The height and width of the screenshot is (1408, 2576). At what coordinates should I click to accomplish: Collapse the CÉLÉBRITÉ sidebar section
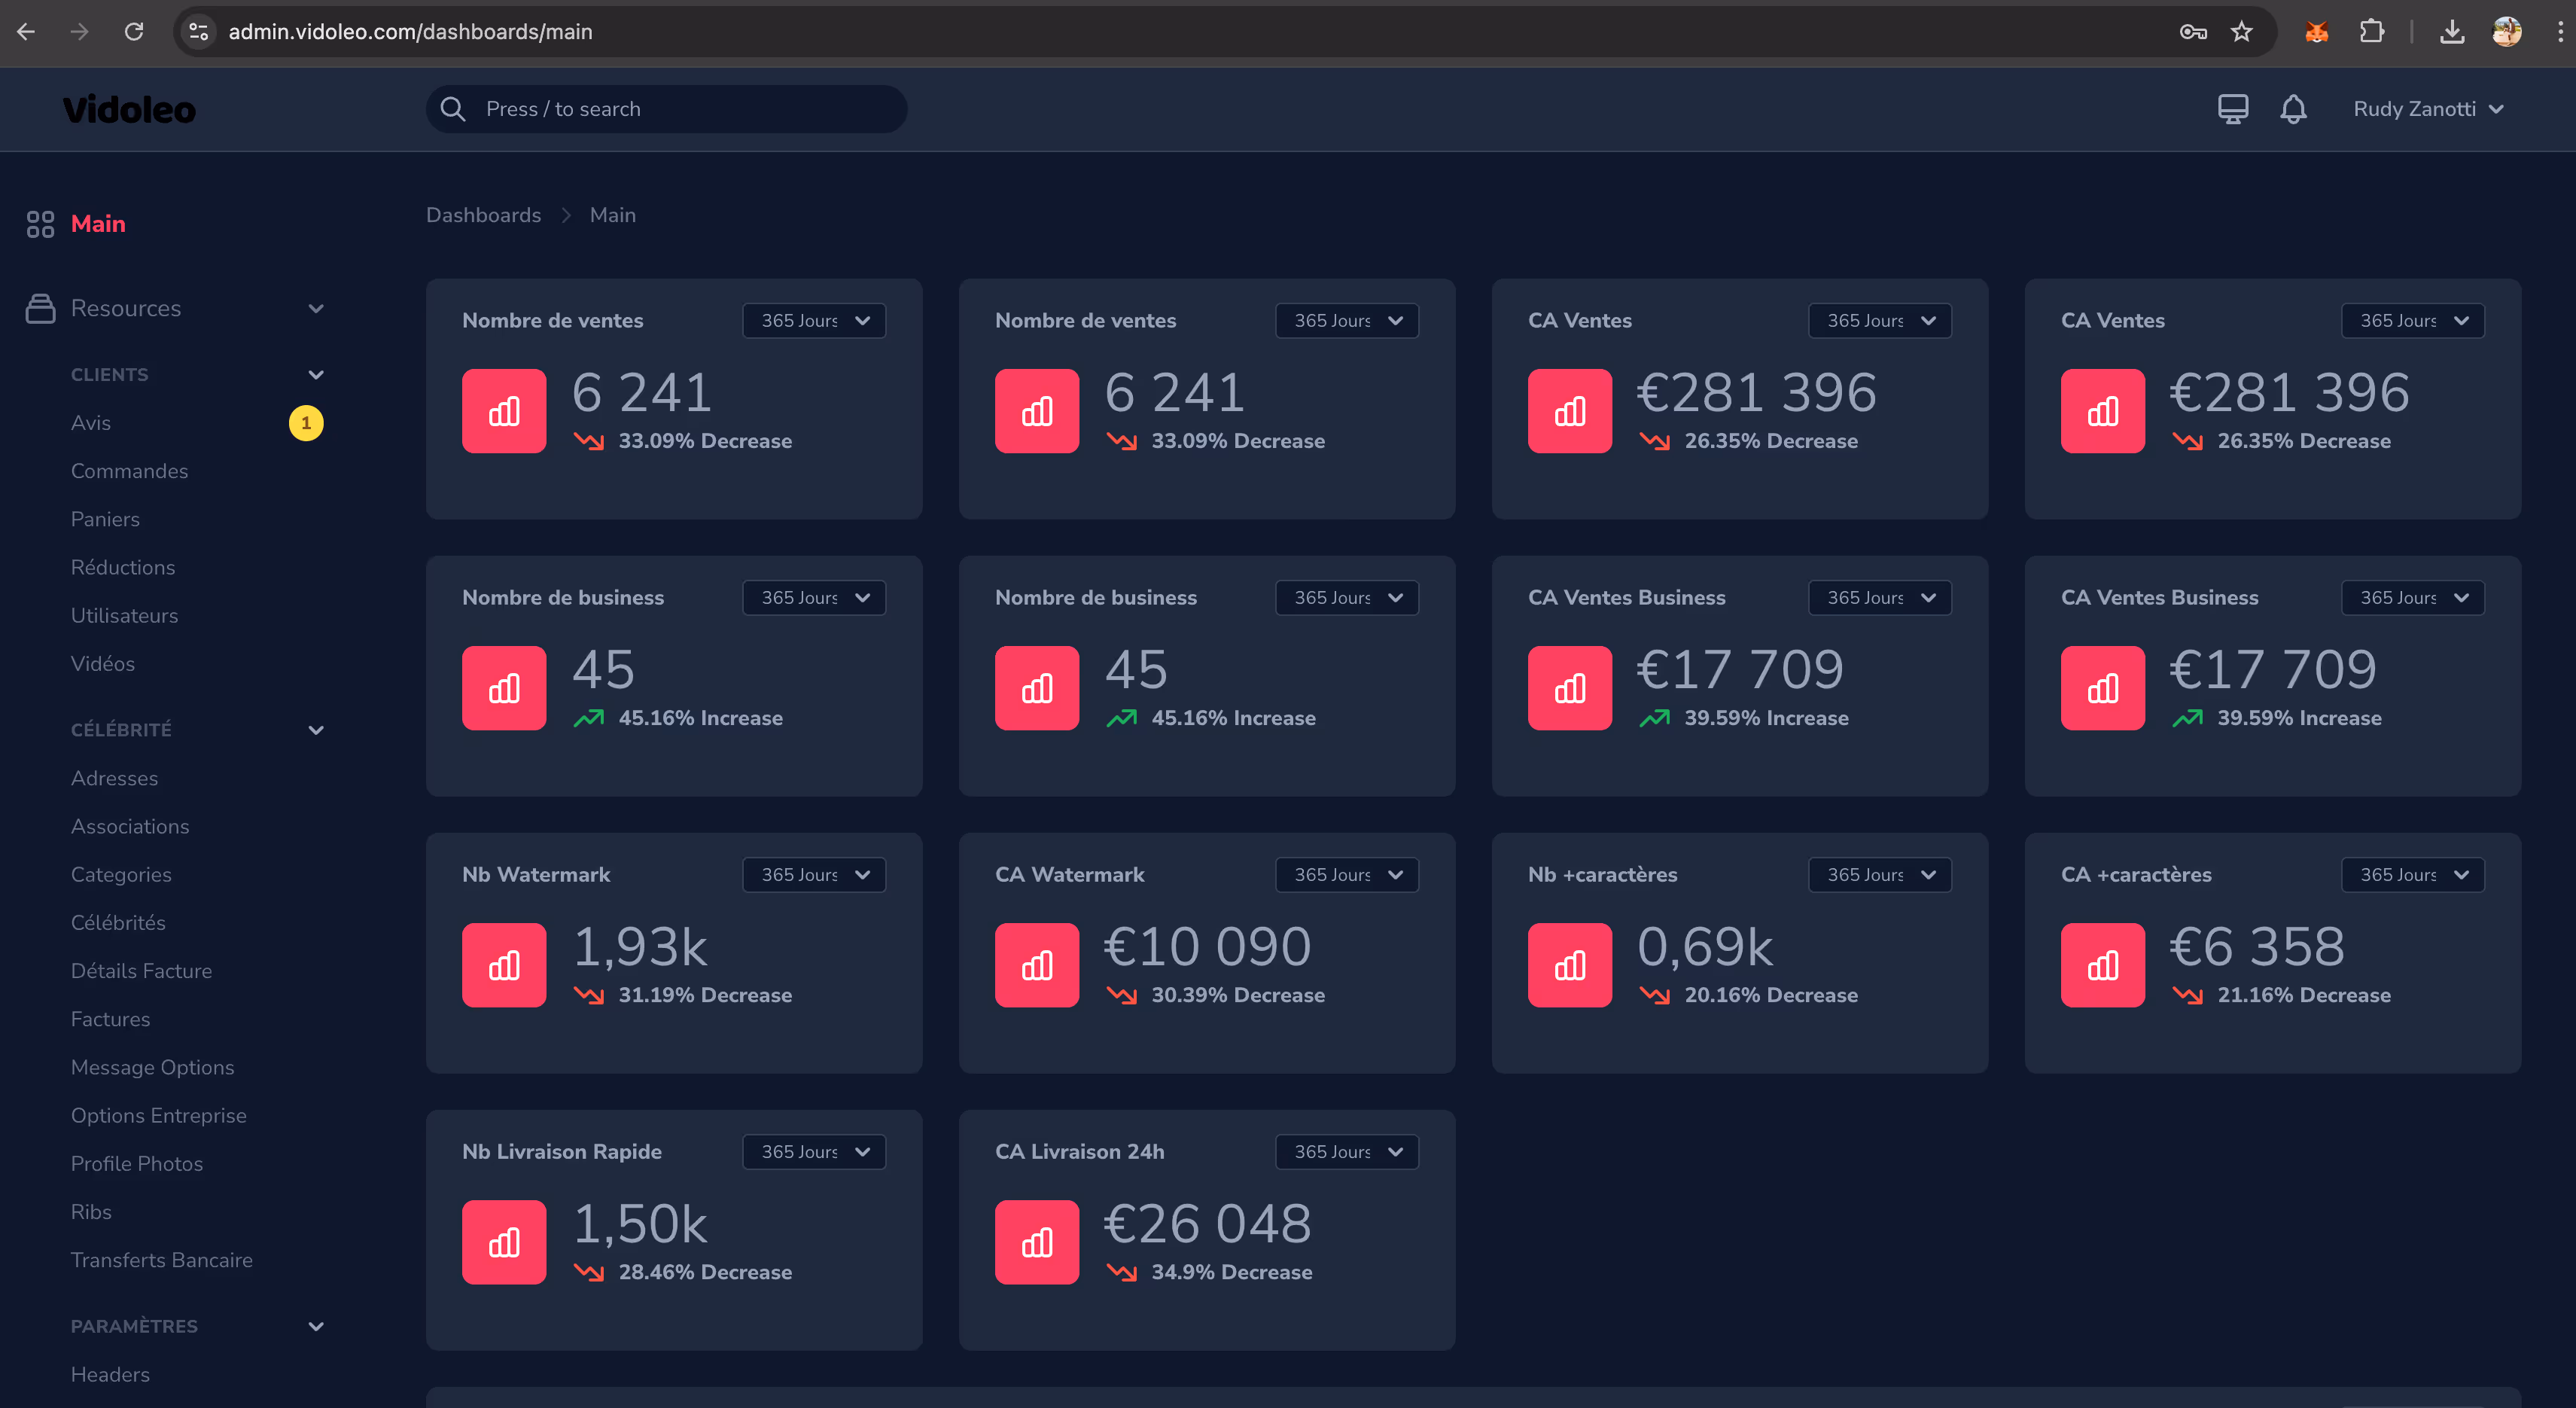pos(316,730)
